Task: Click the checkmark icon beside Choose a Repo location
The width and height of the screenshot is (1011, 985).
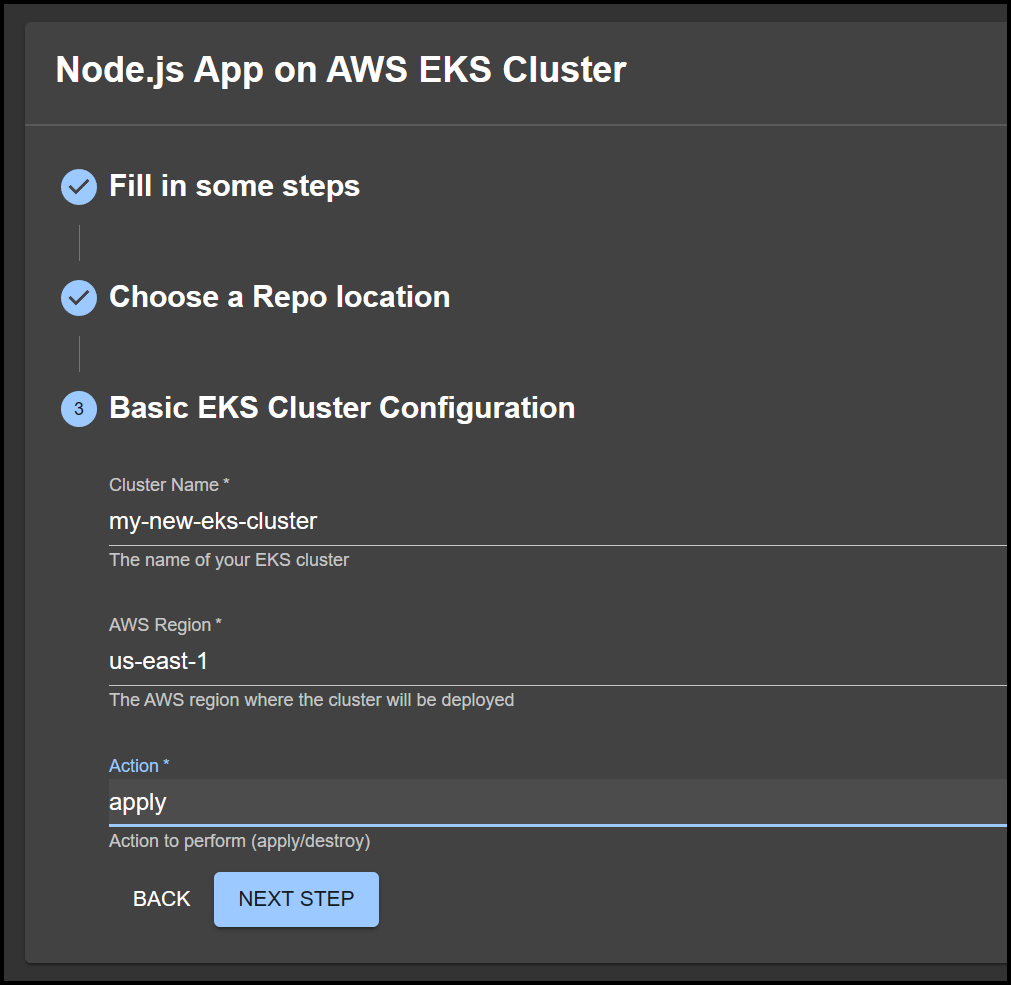Action: 79,298
